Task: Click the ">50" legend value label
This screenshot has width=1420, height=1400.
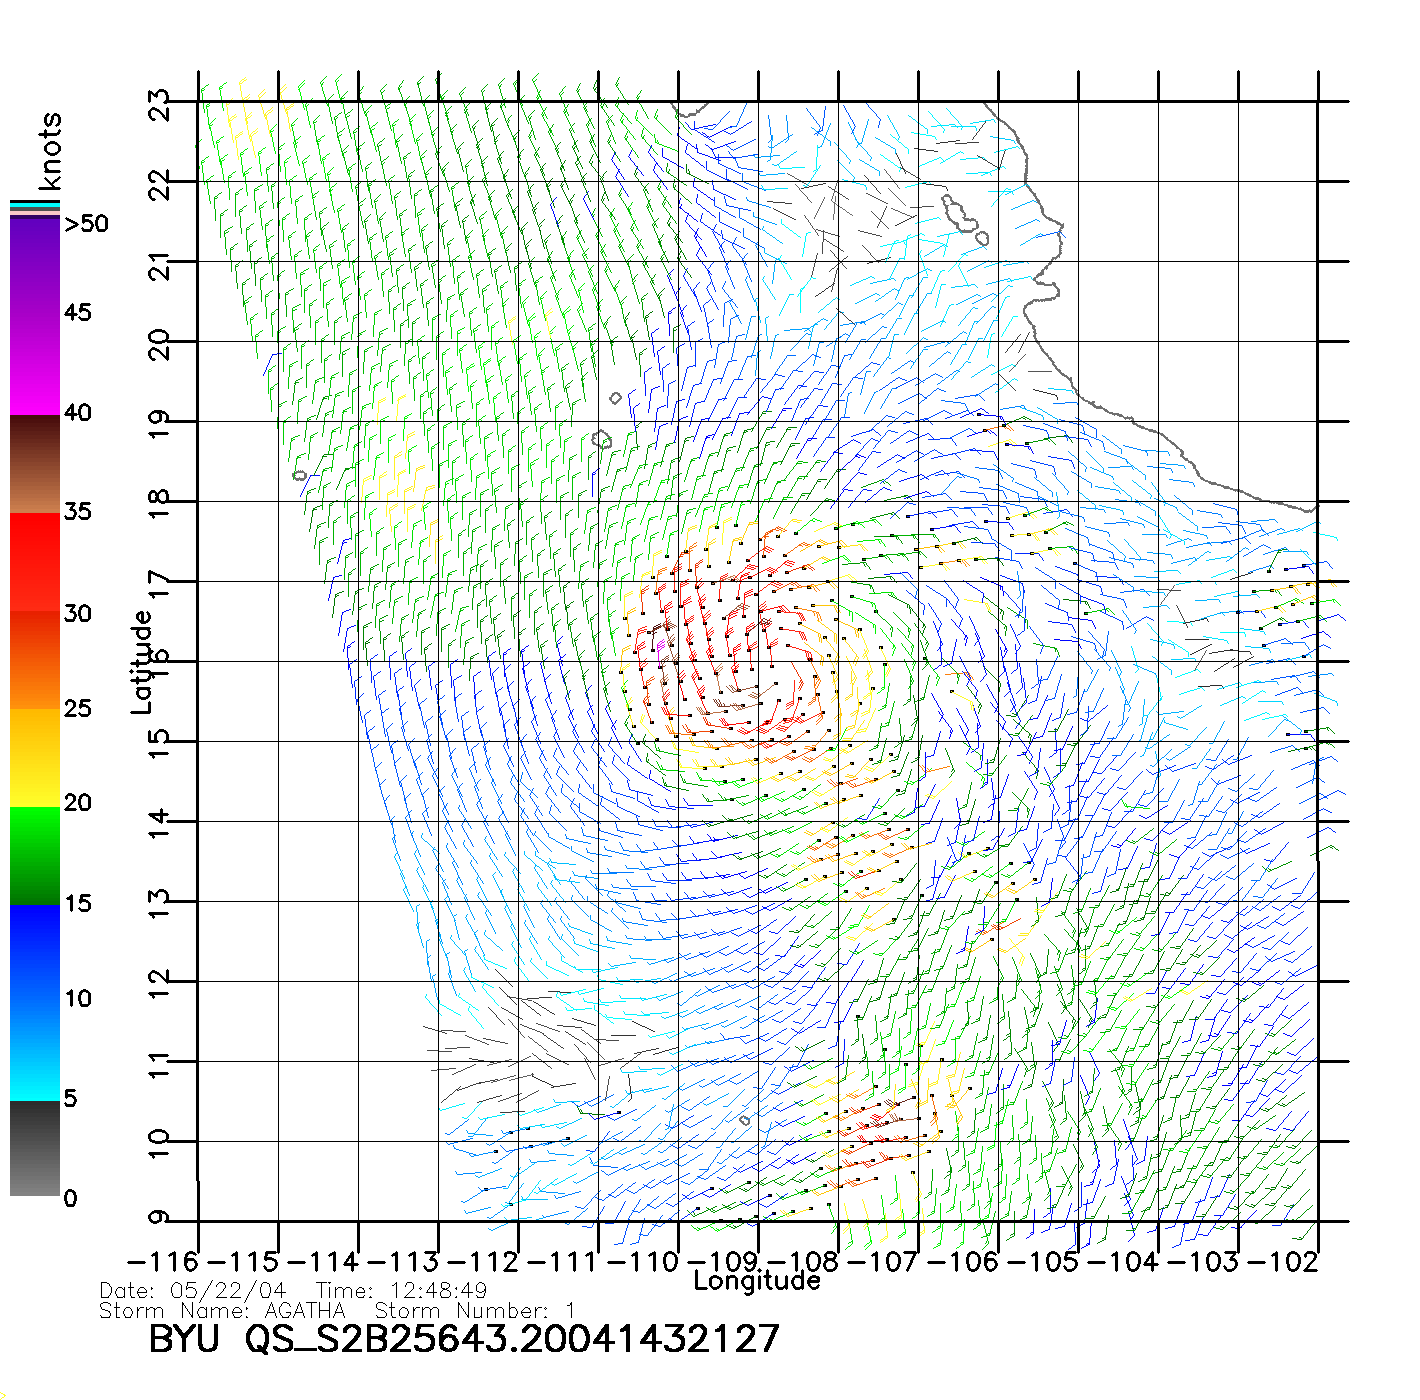Action: 86,224
